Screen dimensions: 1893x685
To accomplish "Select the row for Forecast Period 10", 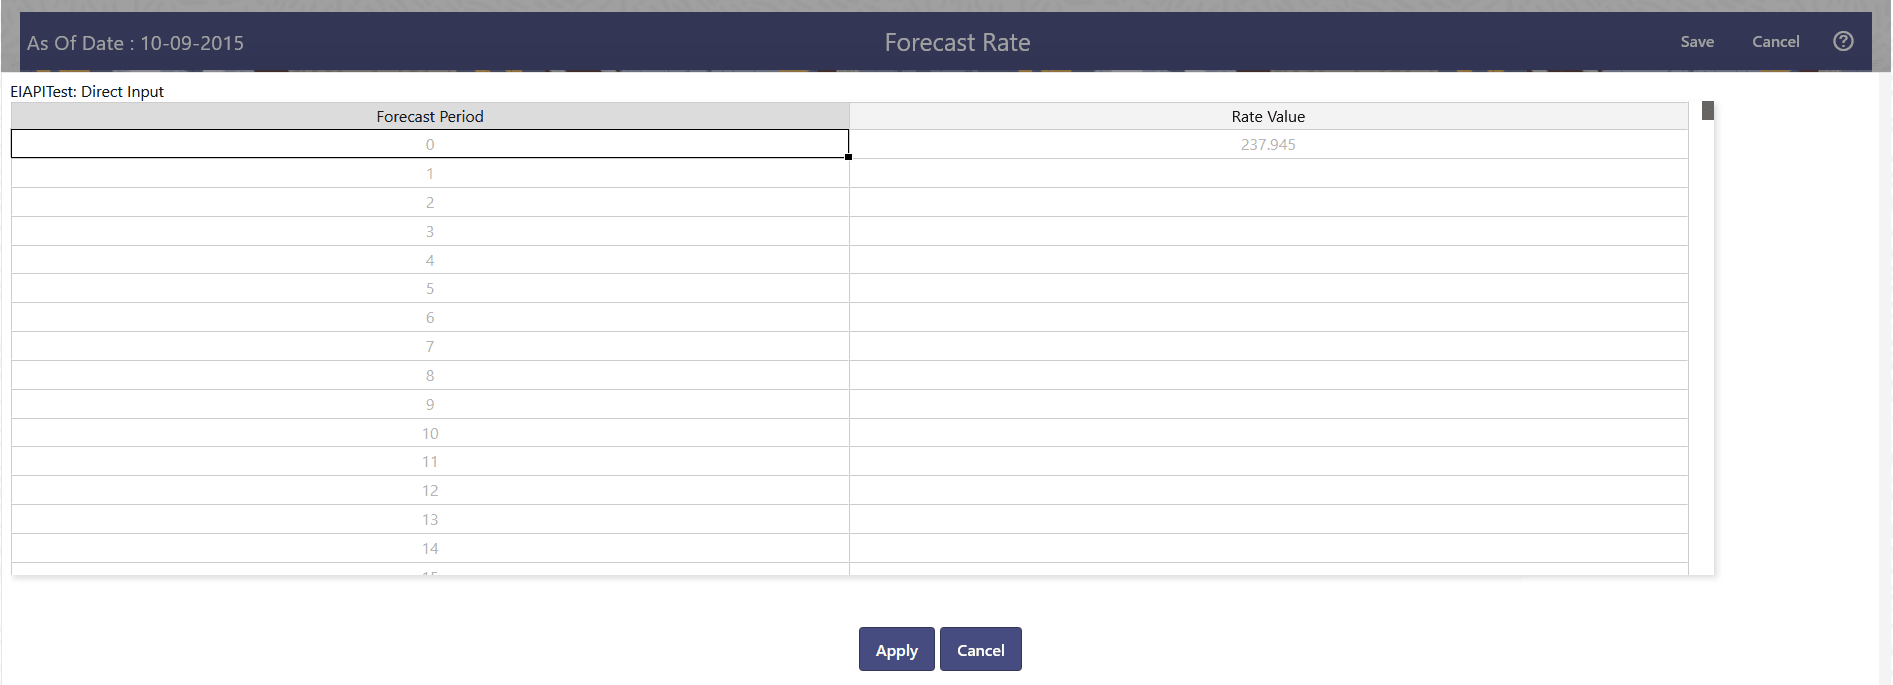I will click(x=430, y=433).
